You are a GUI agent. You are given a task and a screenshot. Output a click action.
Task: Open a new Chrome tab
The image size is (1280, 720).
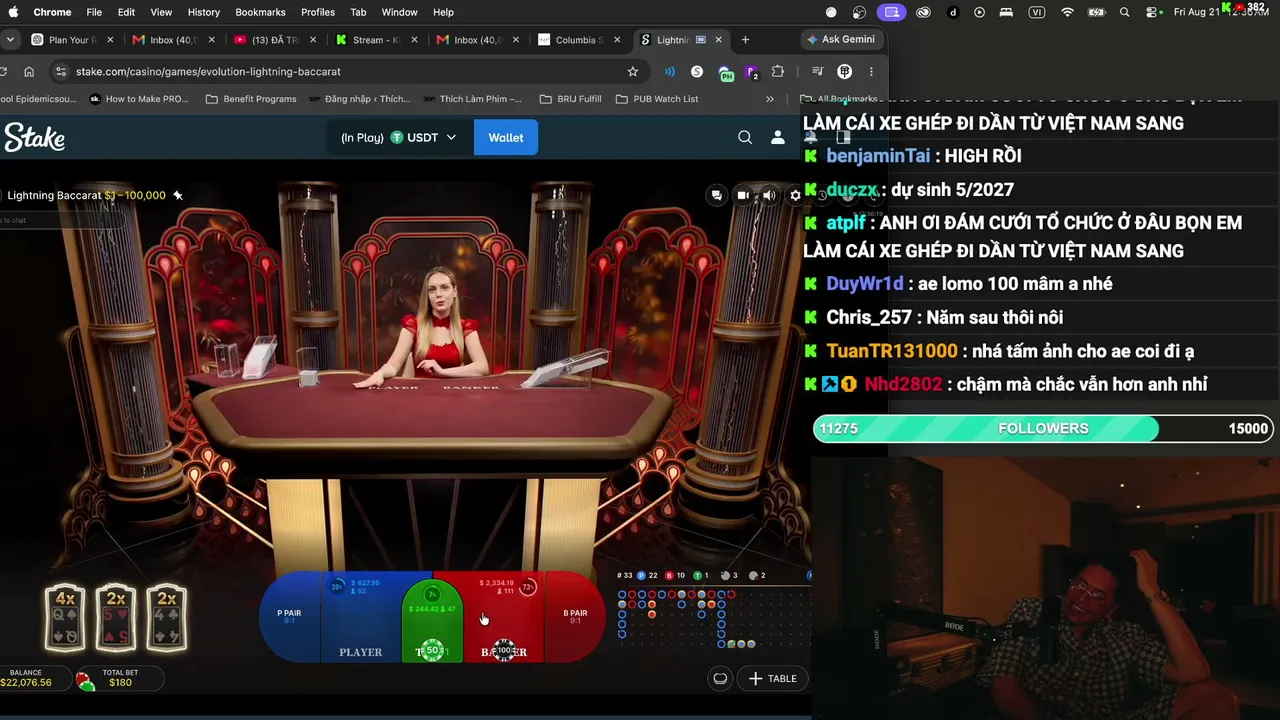pos(745,40)
